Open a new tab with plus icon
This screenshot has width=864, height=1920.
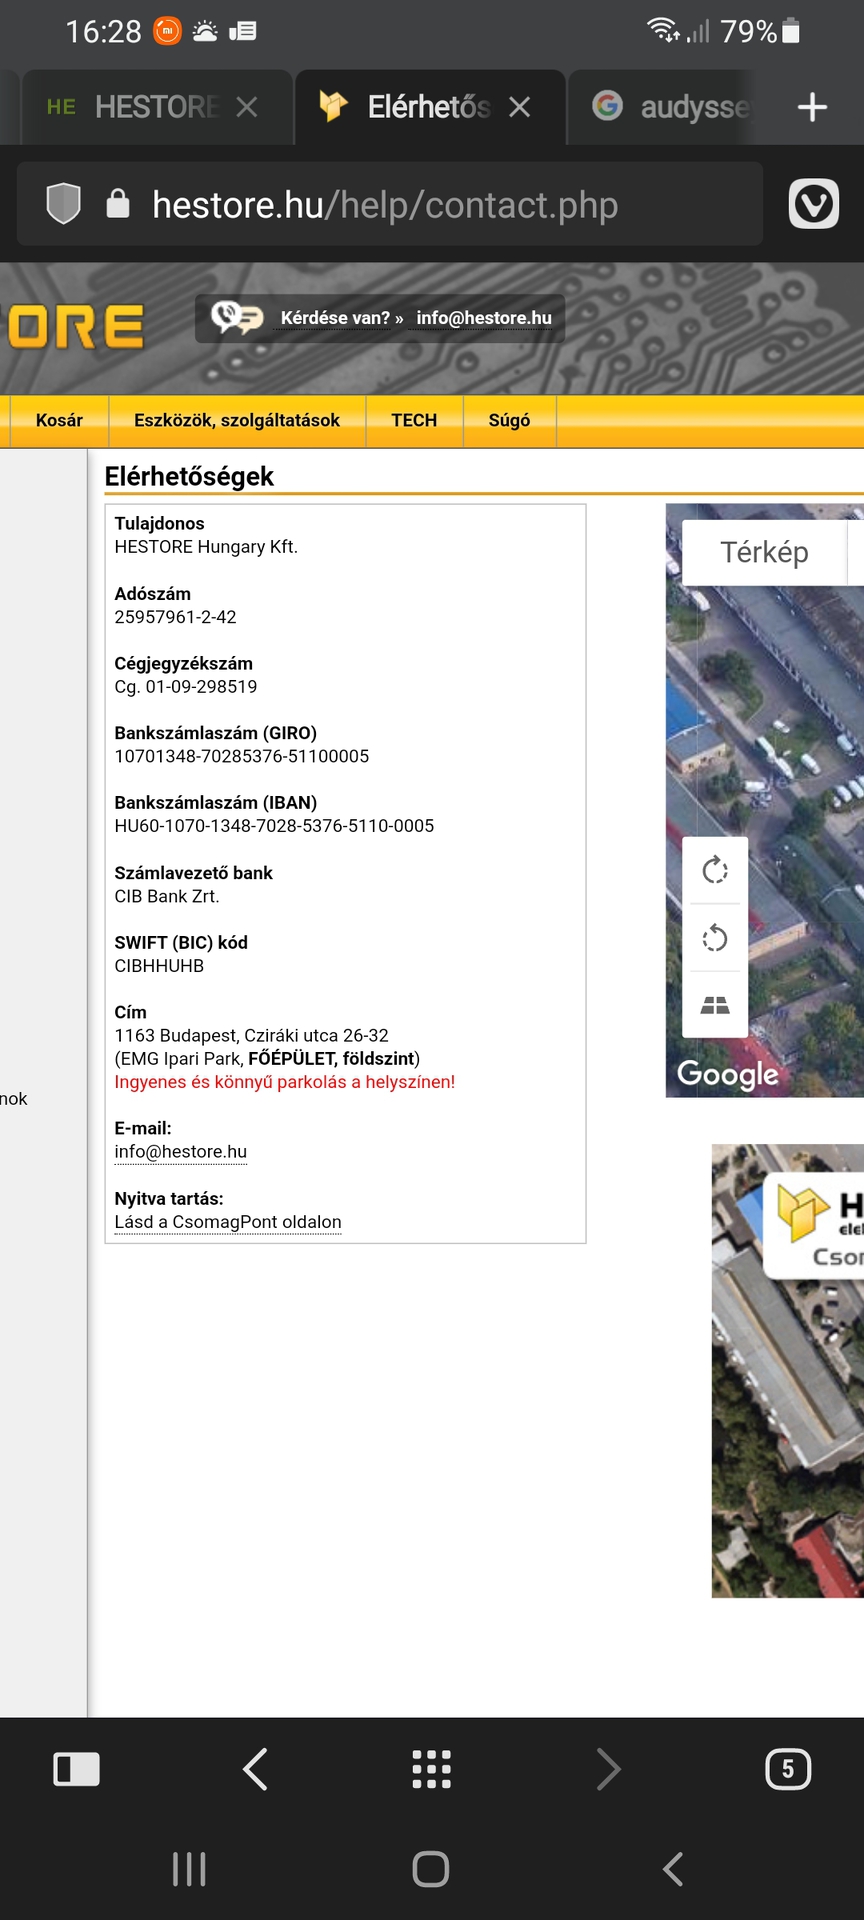812,107
